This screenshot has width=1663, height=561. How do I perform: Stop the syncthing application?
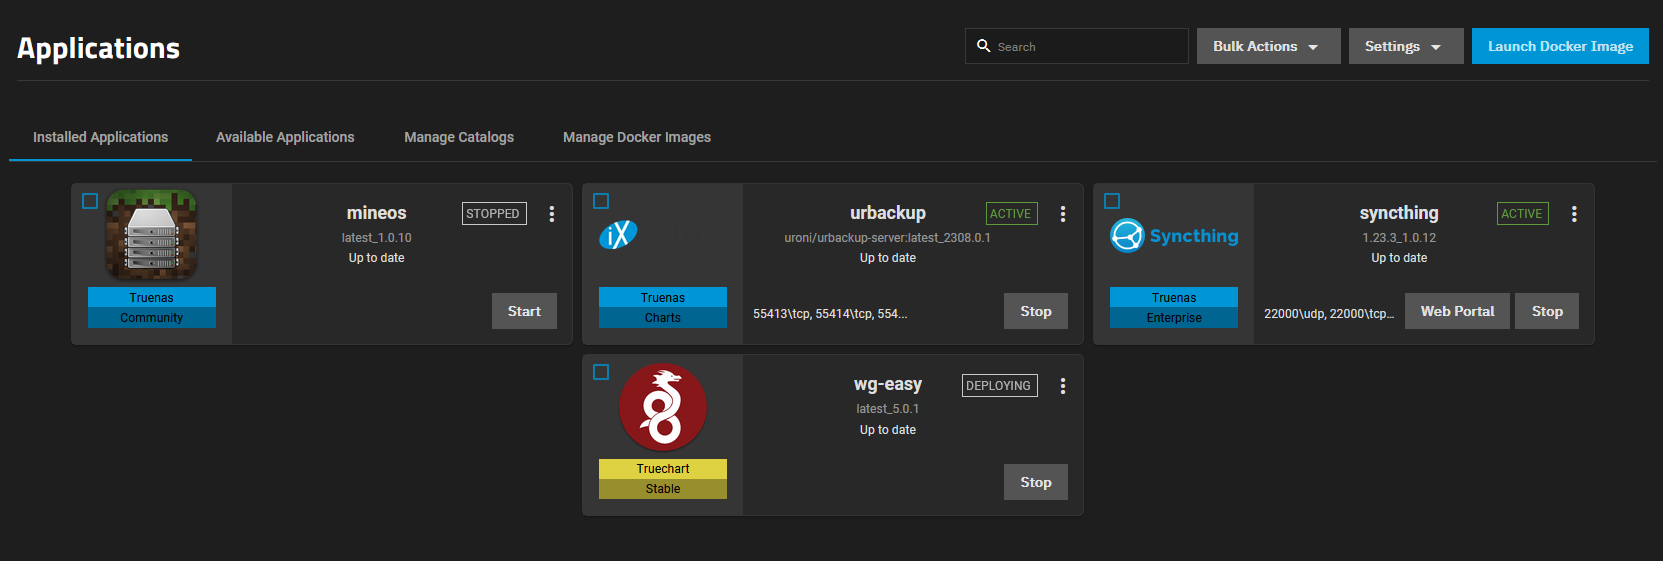[x=1547, y=311]
